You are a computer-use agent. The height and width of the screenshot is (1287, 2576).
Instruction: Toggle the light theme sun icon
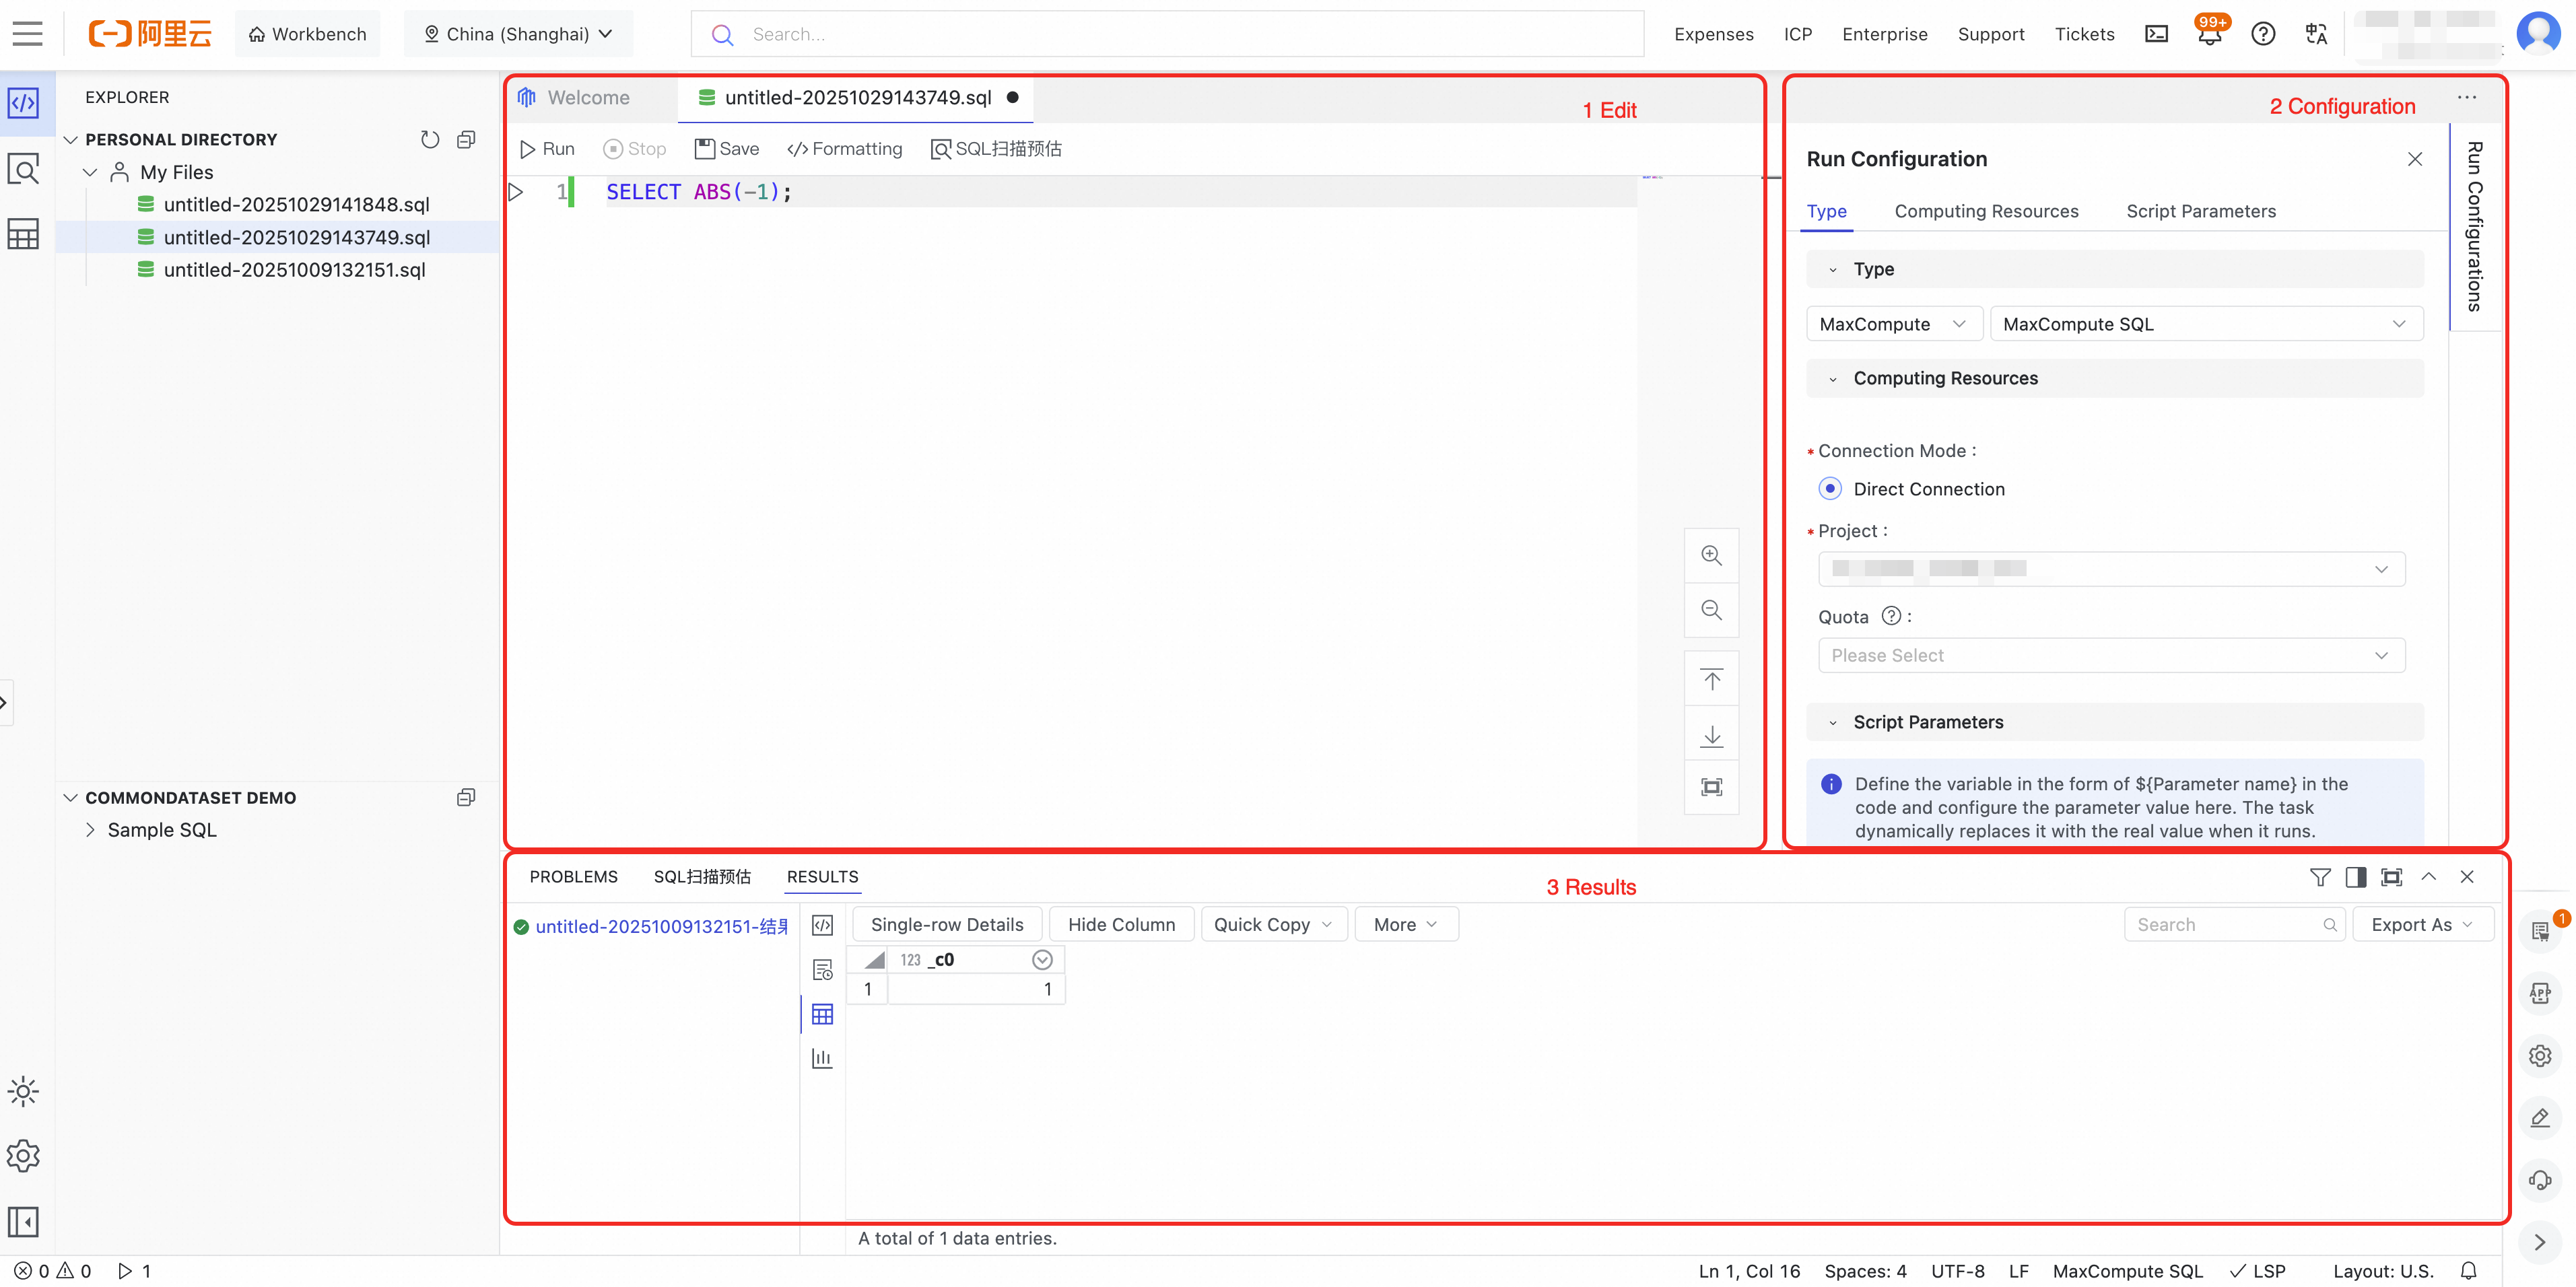[x=23, y=1091]
